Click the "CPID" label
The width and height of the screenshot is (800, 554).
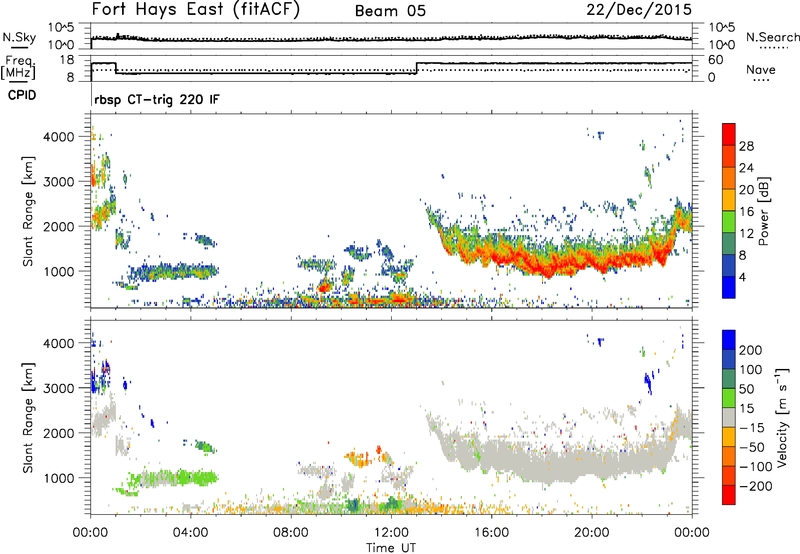point(22,95)
